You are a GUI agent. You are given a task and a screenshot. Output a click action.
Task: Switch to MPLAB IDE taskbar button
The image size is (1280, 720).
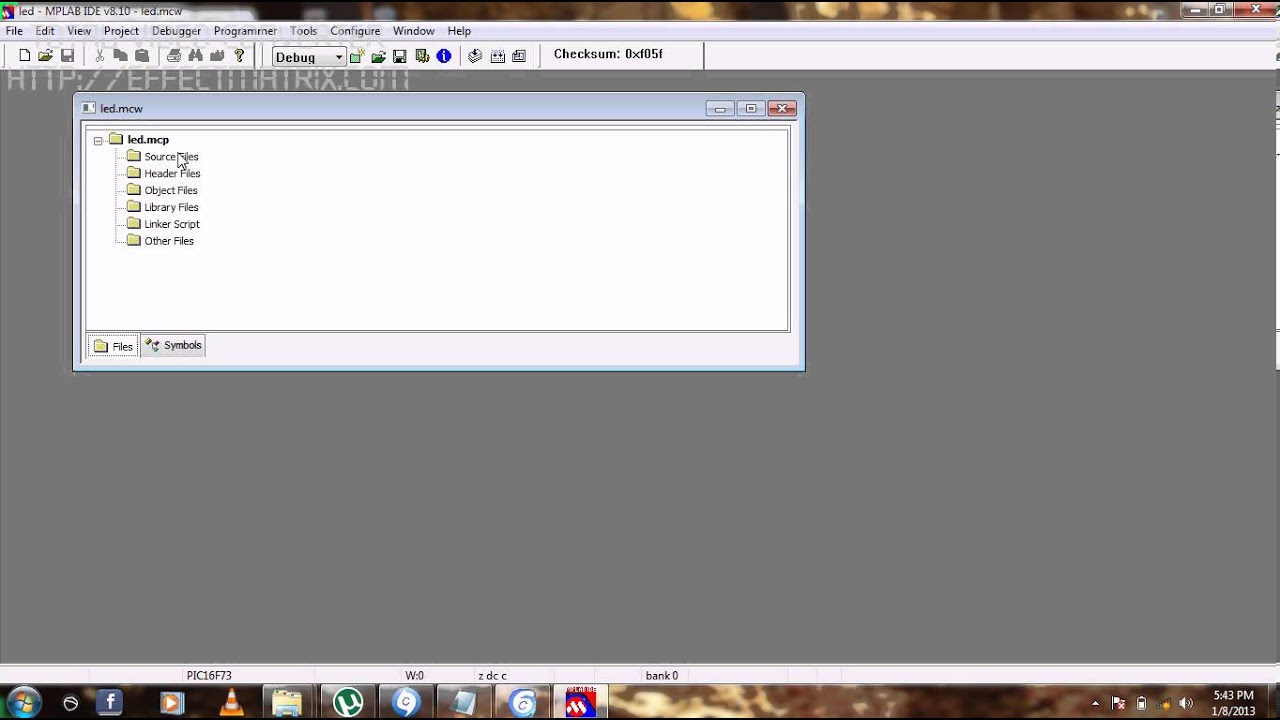tap(581, 703)
